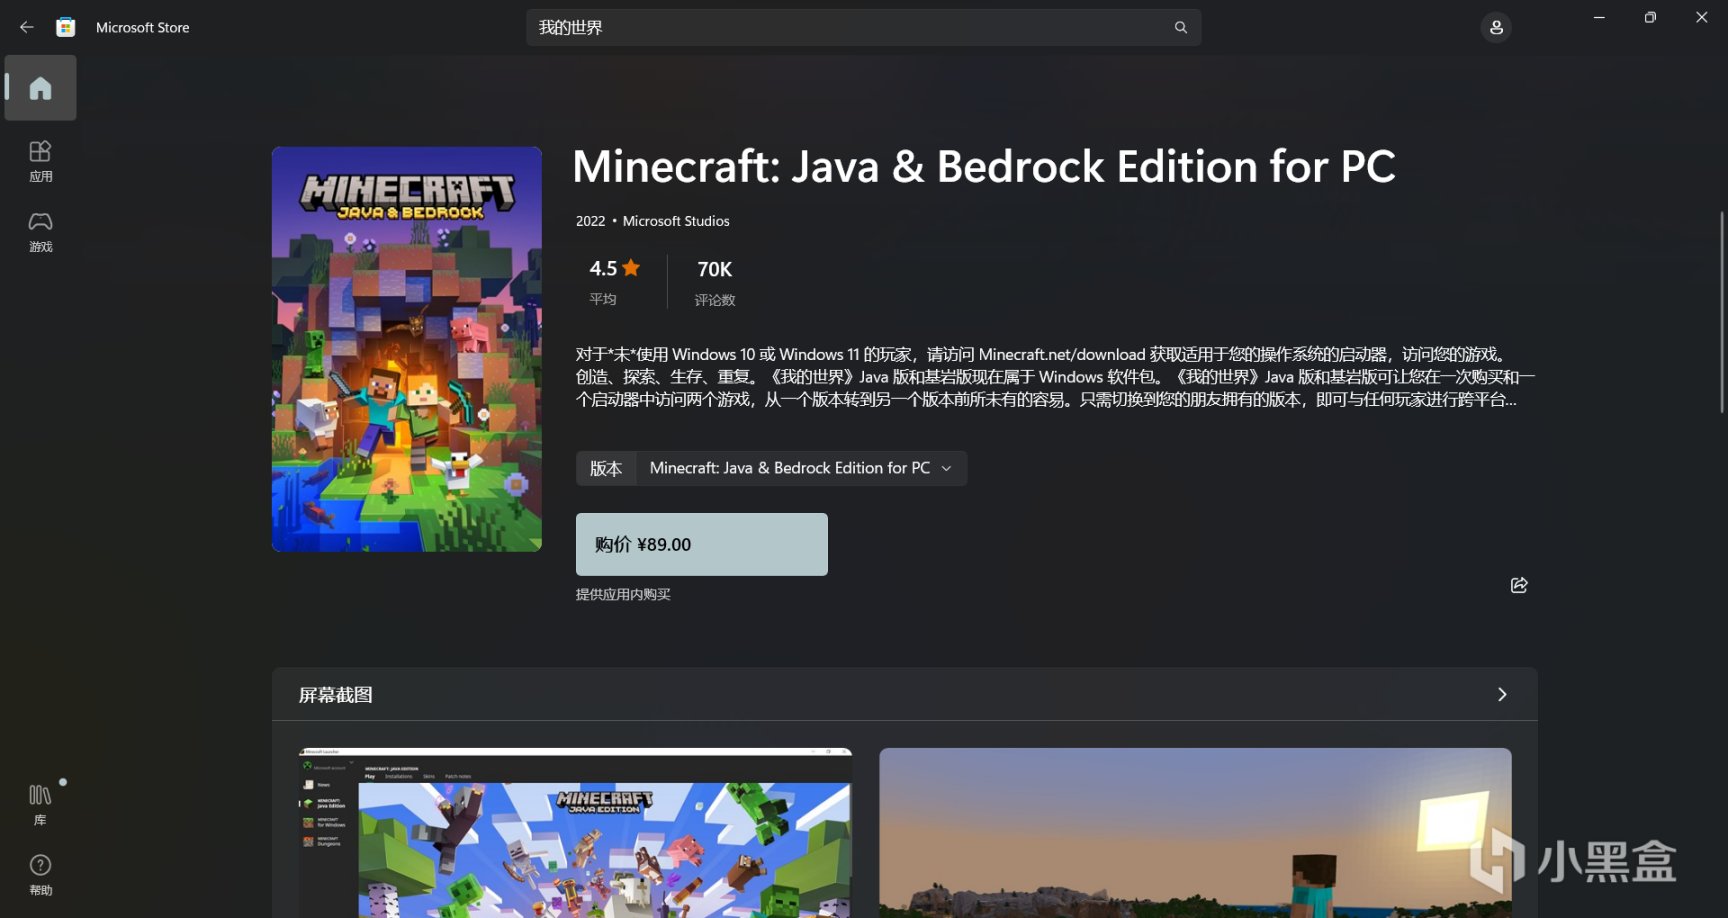This screenshot has height=918, width=1728.
Task: Click the search magnifier icon
Action: (1181, 27)
